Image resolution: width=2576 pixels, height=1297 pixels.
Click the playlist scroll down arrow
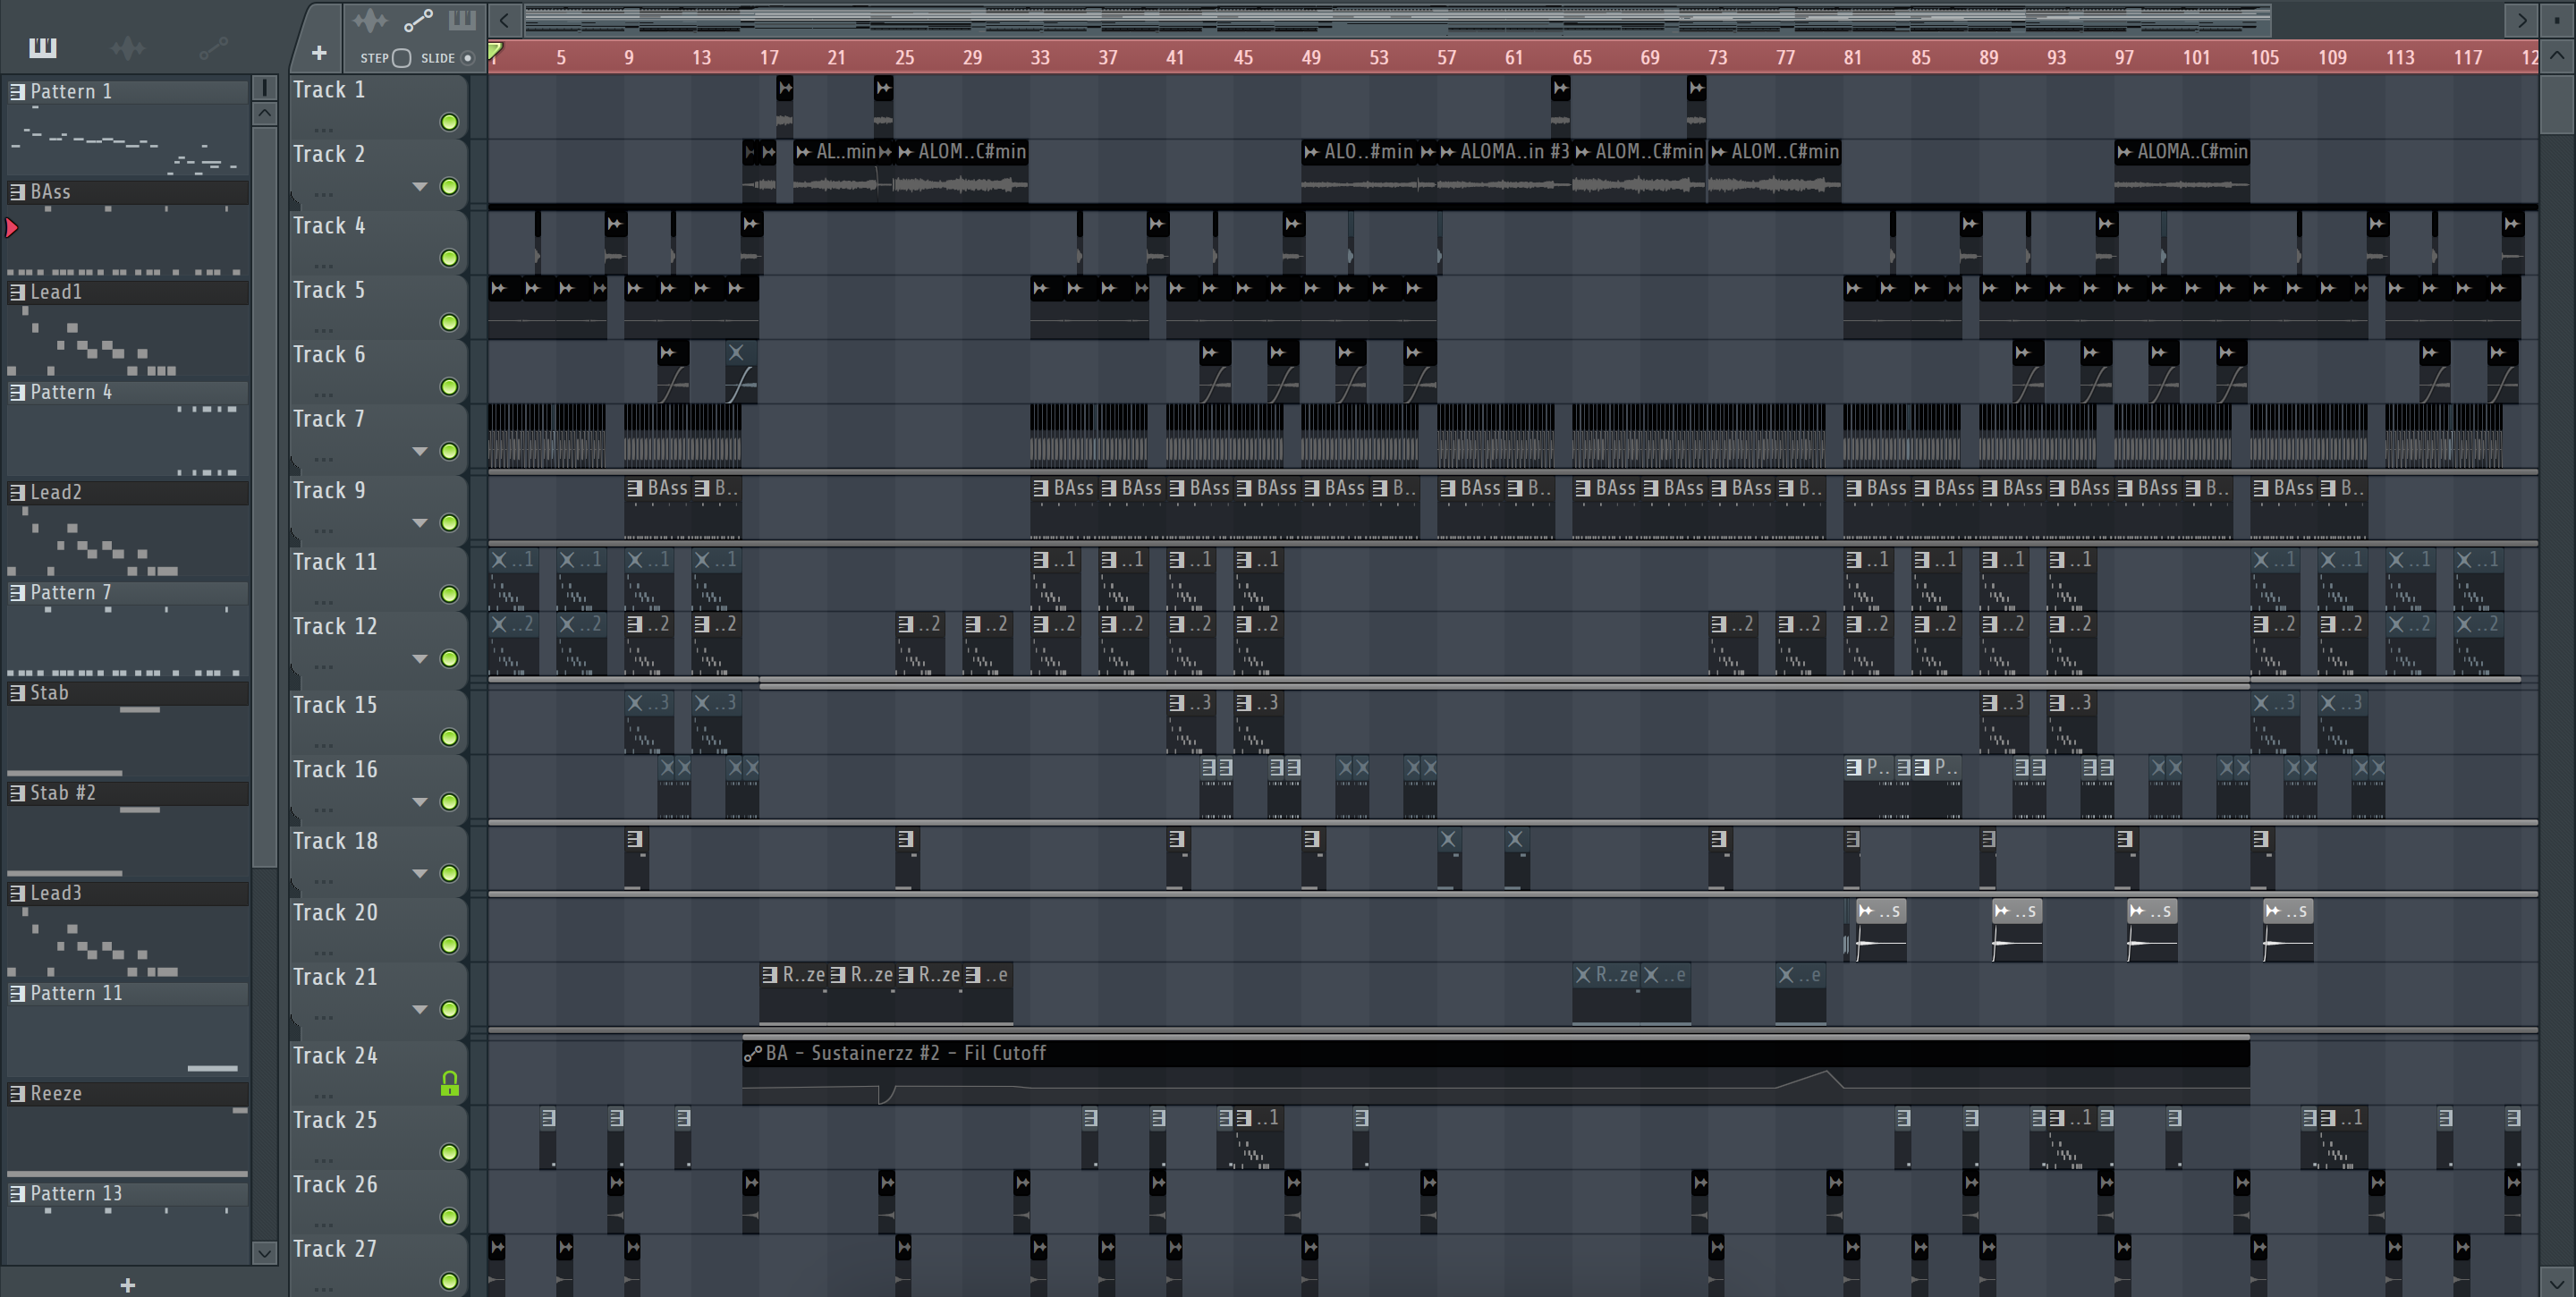pos(2557,1282)
